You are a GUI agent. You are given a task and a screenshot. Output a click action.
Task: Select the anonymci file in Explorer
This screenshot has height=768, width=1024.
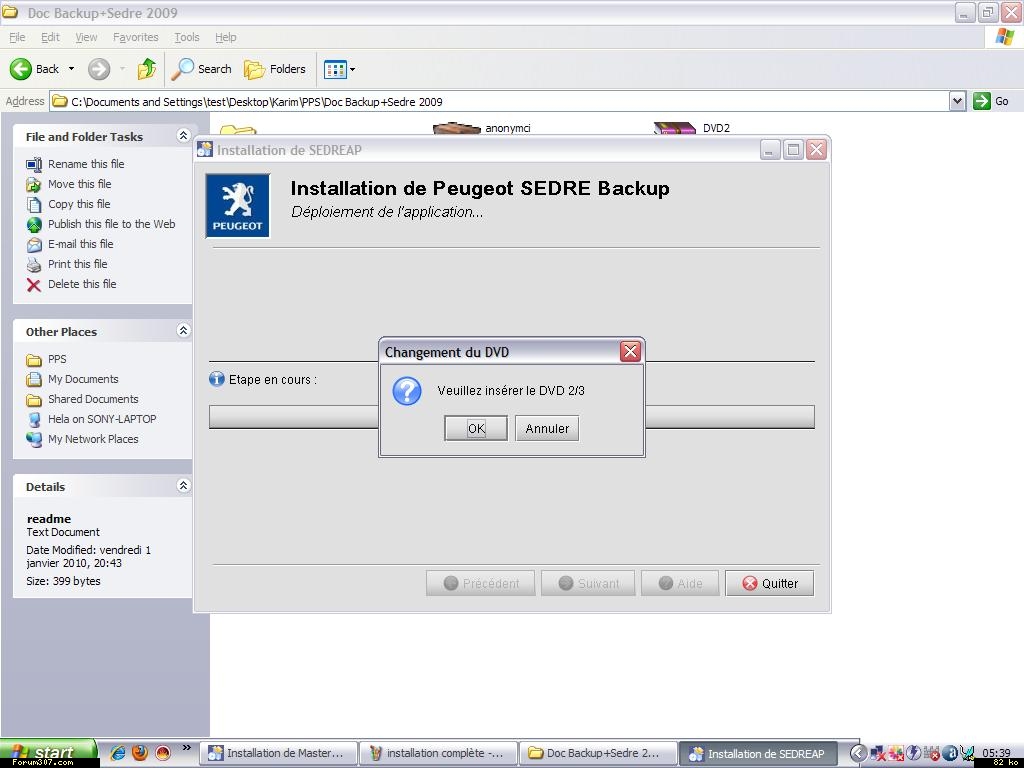coord(507,128)
